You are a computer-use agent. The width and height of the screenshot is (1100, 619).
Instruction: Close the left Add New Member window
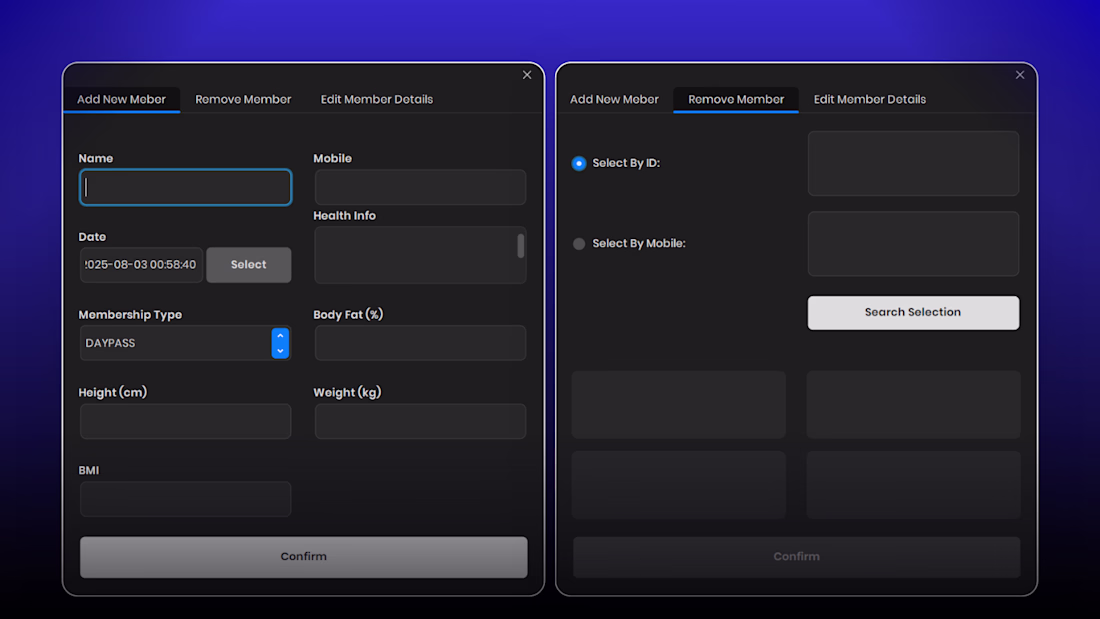click(x=527, y=75)
